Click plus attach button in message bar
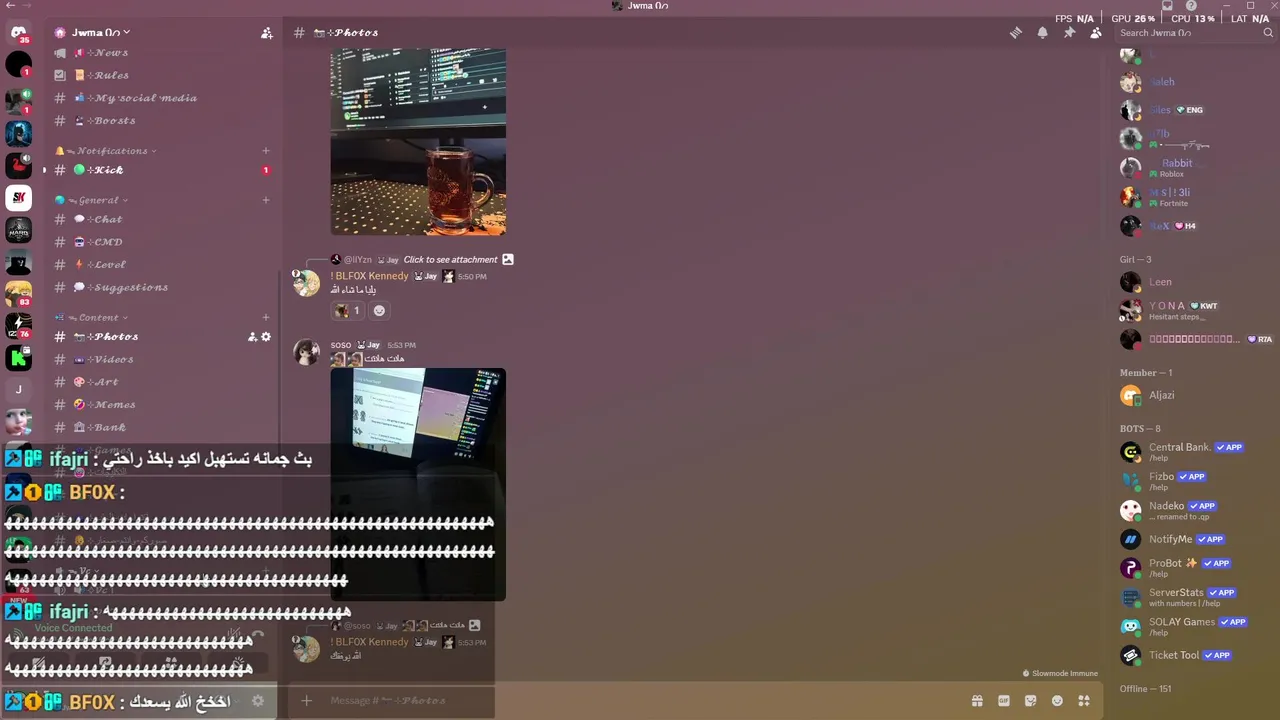The width and height of the screenshot is (1280, 720). (306, 701)
